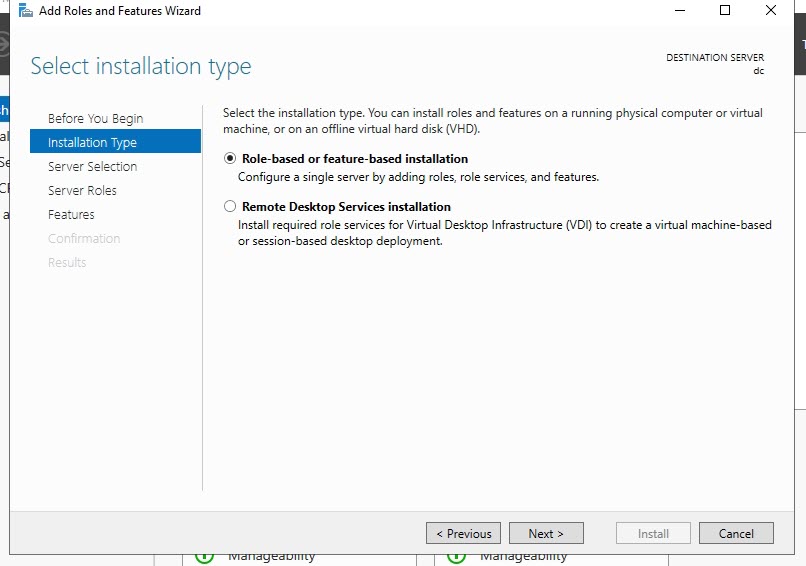
Task: Maximize the wizard window
Action: 725,11
